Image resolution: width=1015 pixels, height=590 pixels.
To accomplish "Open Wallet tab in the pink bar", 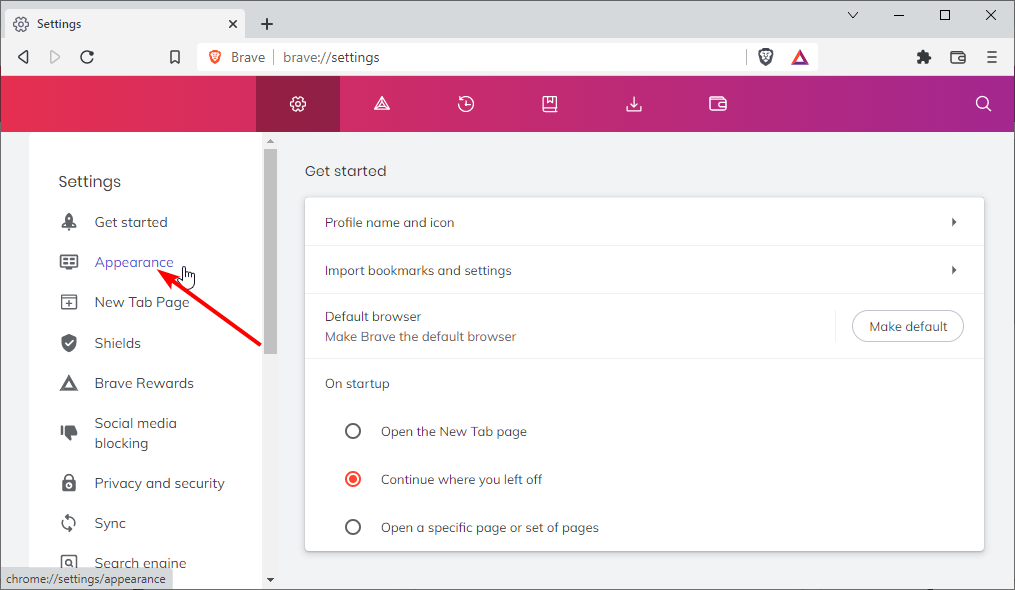I will 718,104.
